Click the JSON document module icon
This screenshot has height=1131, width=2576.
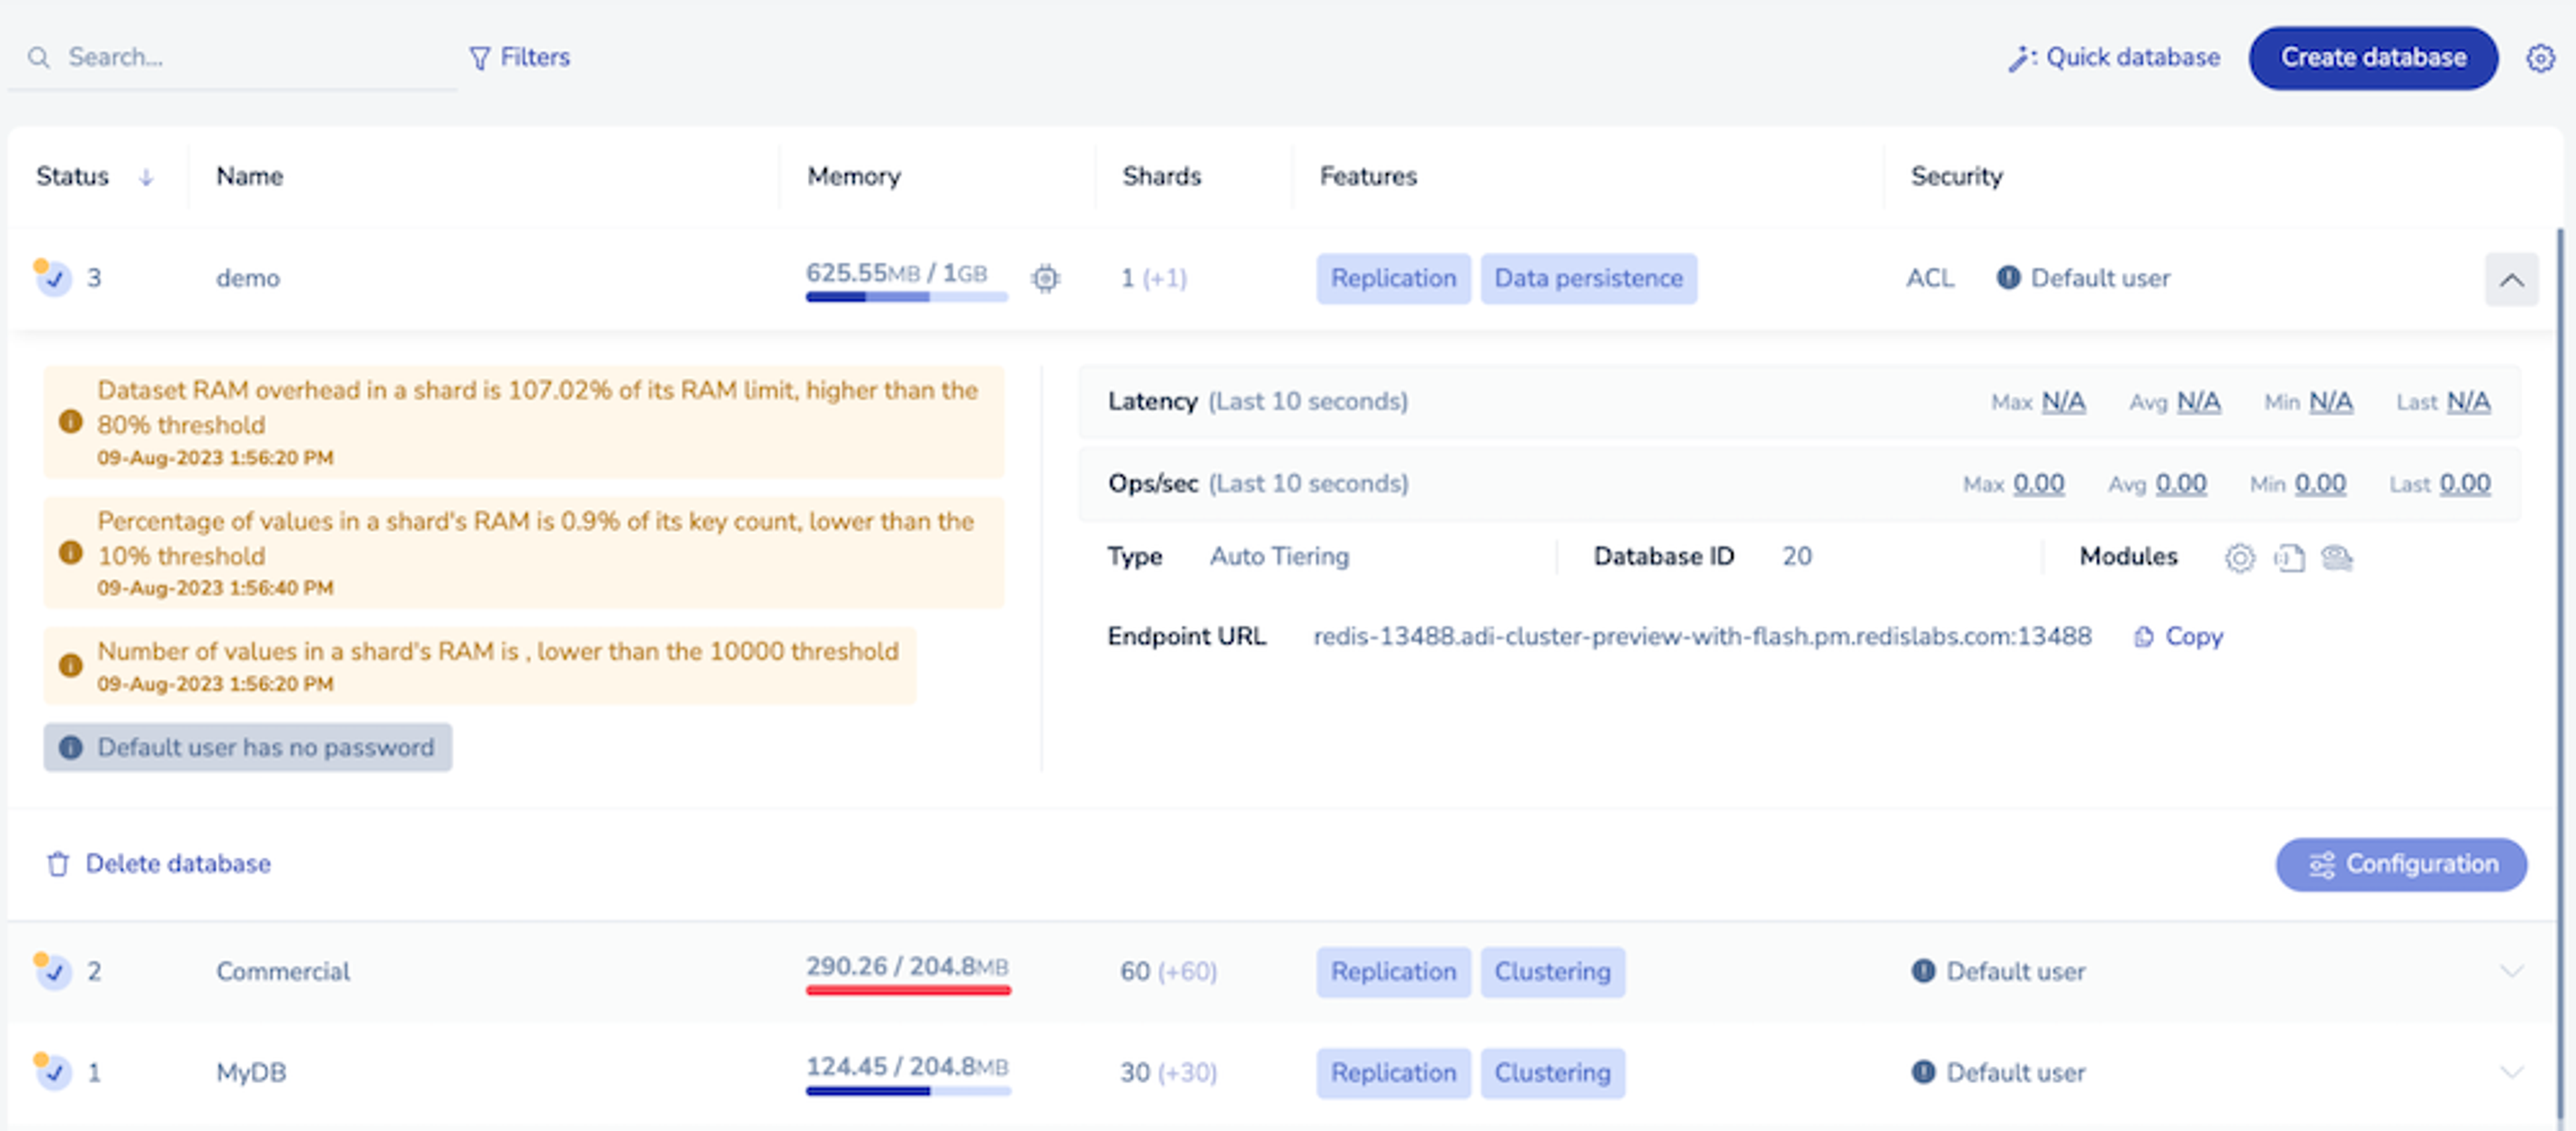(x=2289, y=557)
